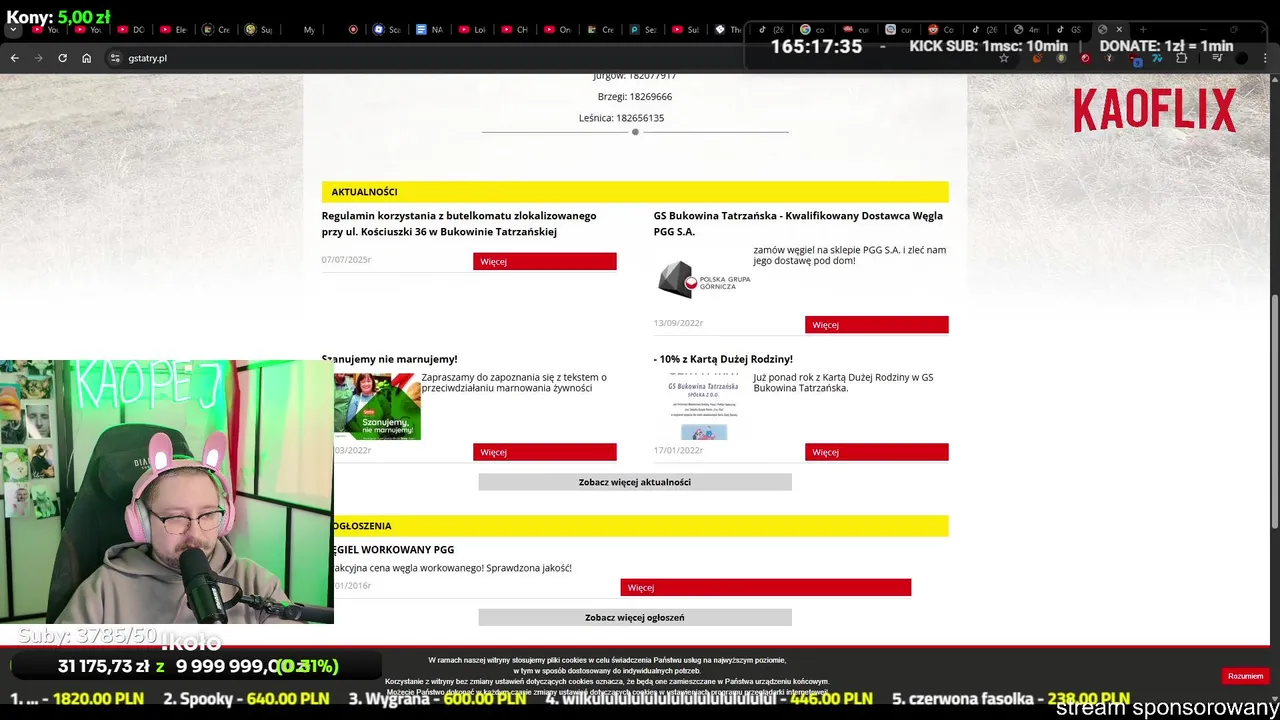
Task: Click the Szanujemy nie marnujemy thumbnail
Action: pyautogui.click(x=377, y=406)
